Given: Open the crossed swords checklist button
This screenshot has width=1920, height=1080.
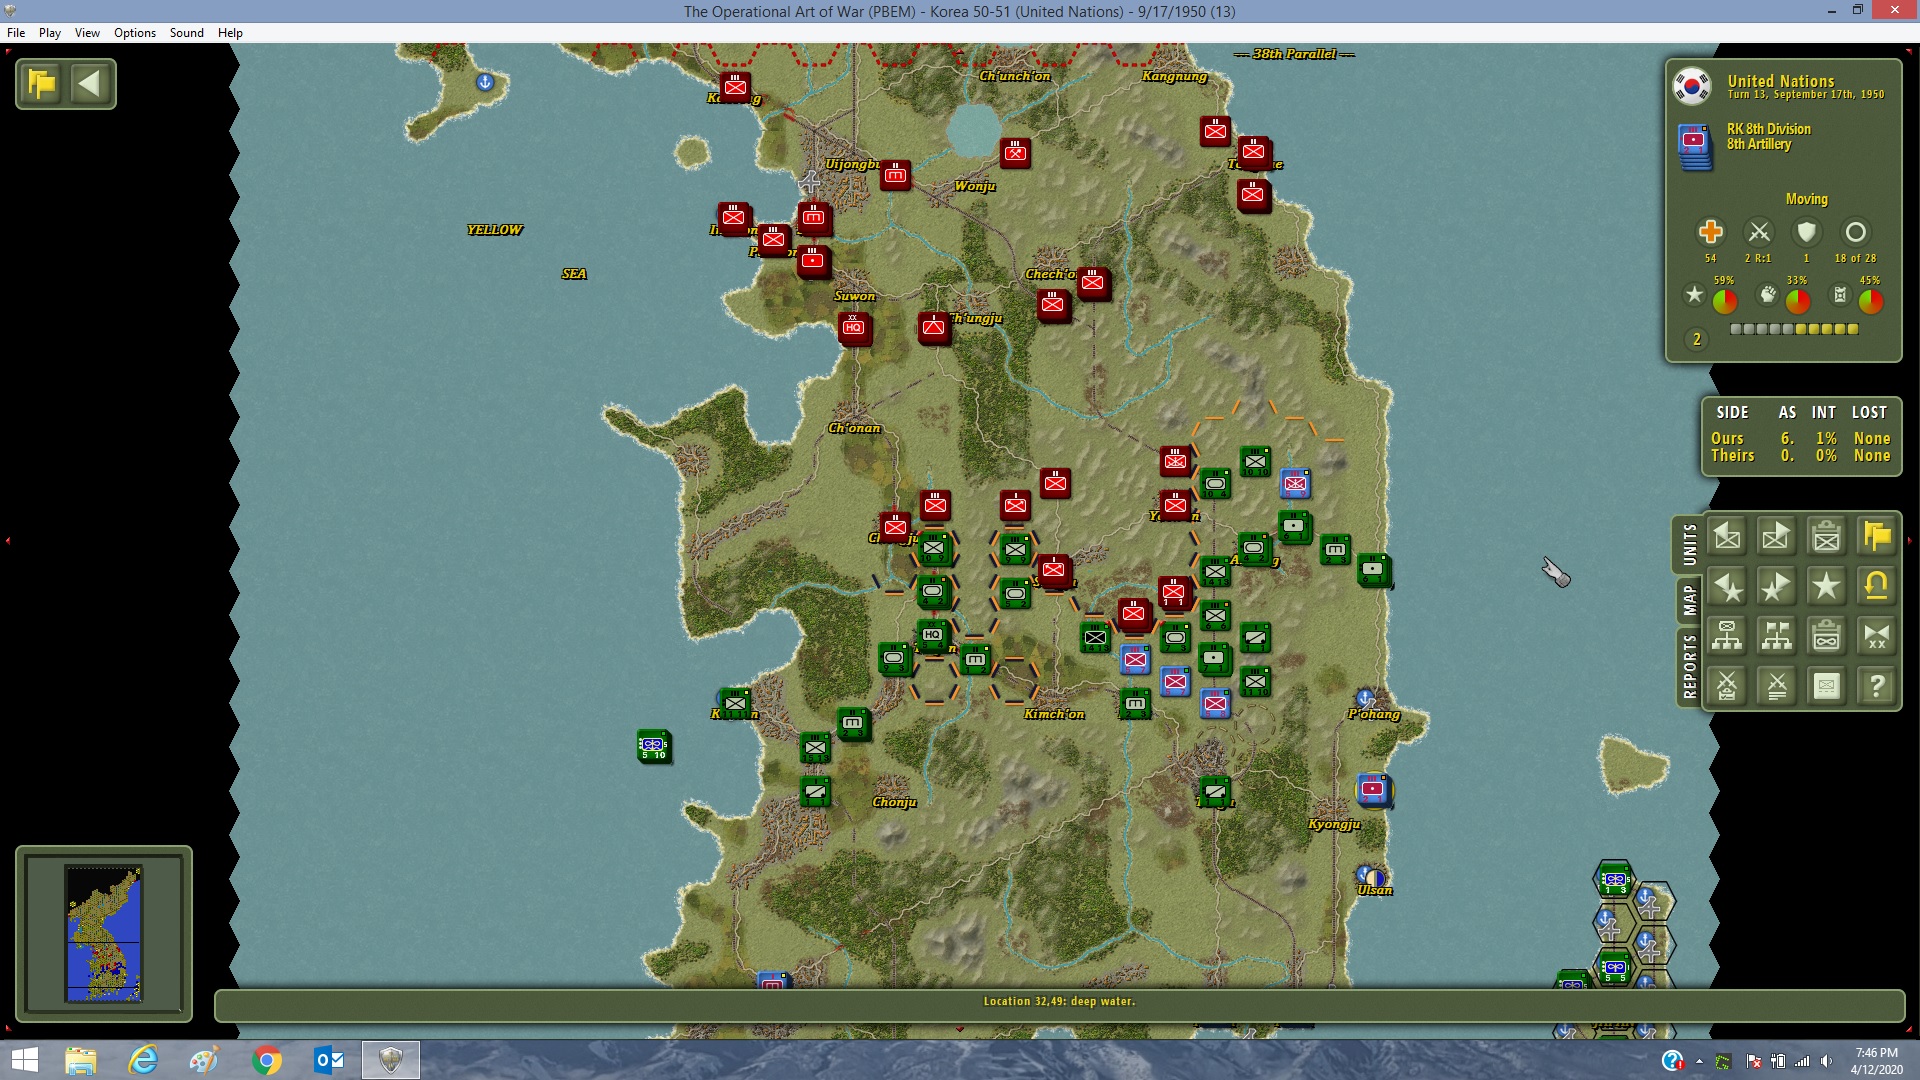Looking at the screenshot, I should point(1727,686).
